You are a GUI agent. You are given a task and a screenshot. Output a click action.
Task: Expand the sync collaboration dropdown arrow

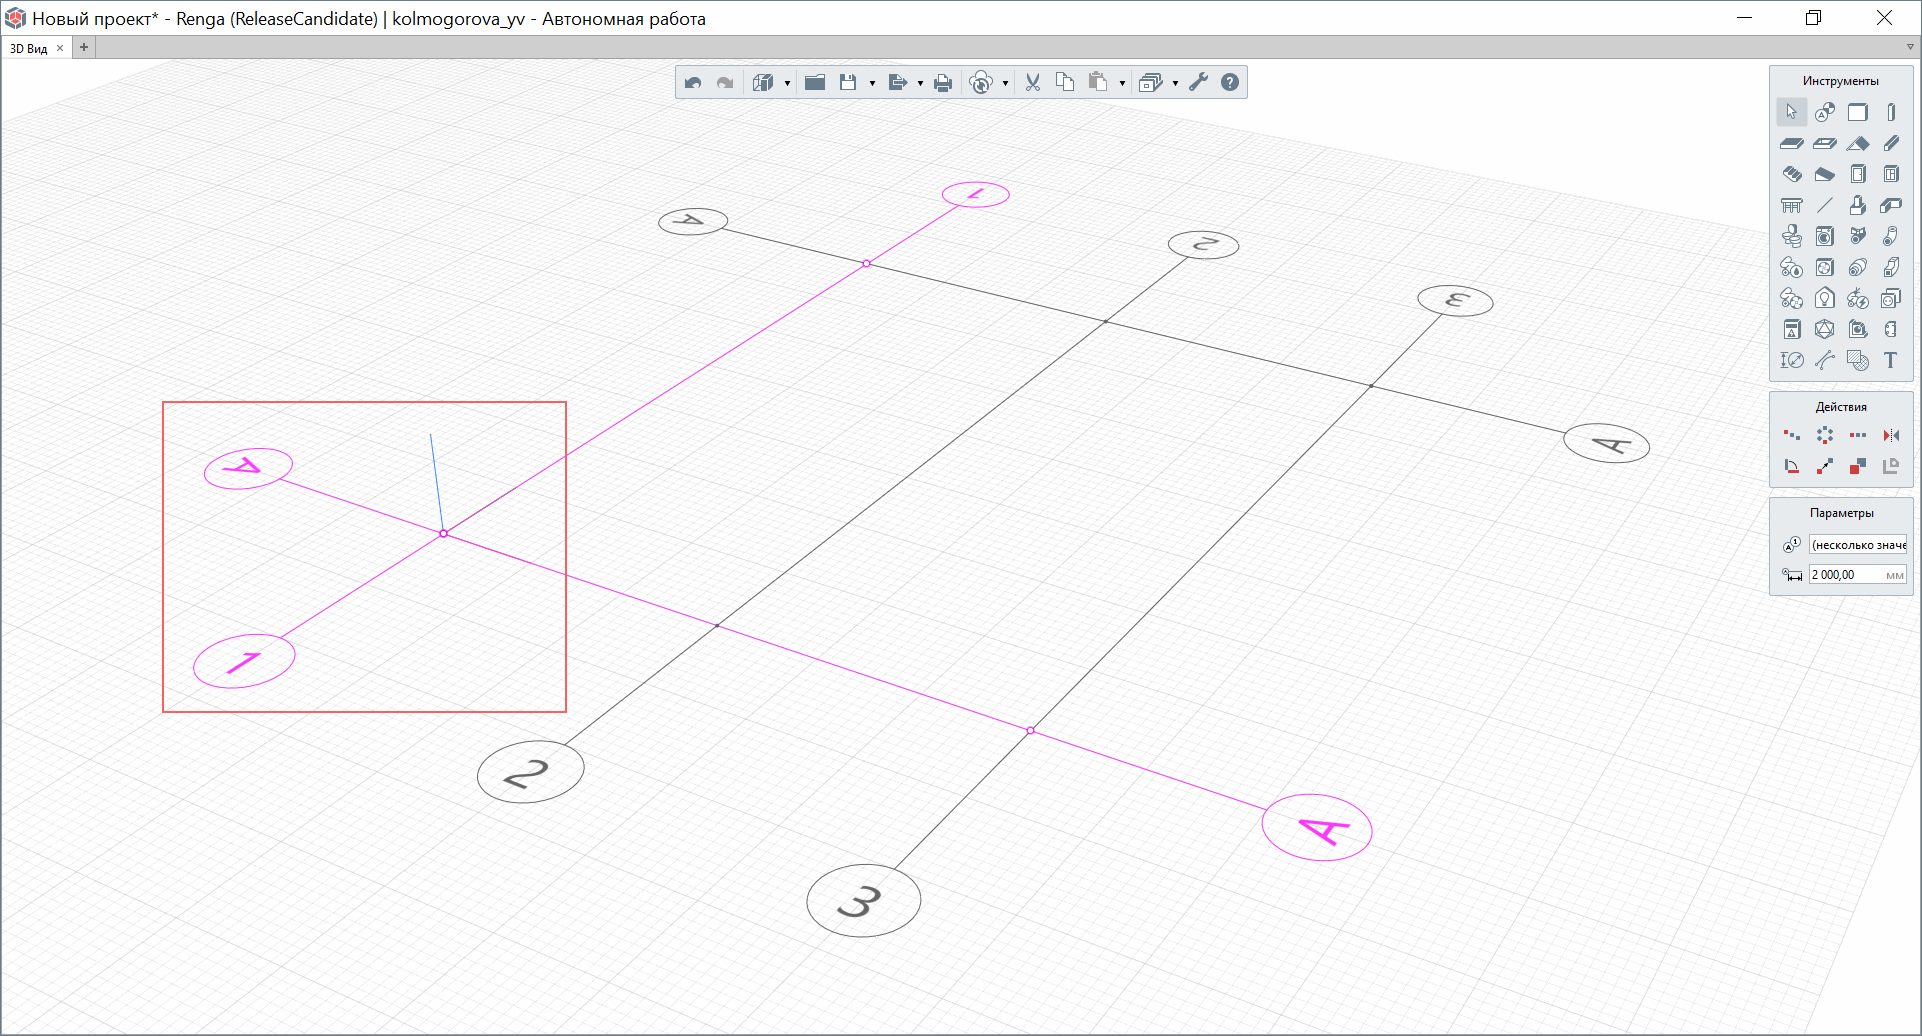pos(1005,83)
